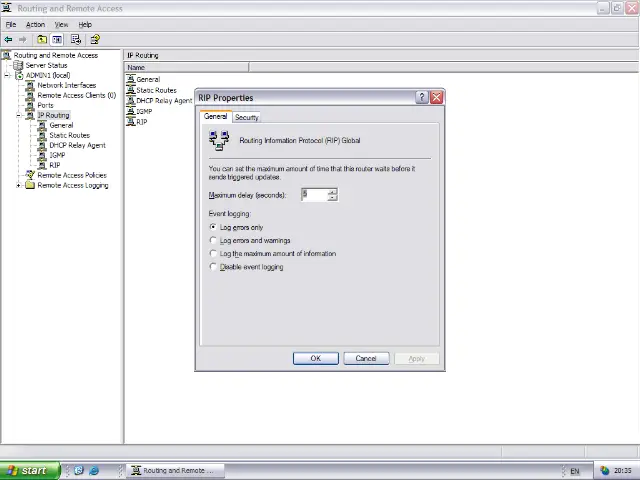
Task: Click the Help toolbar icon
Action: [95, 39]
